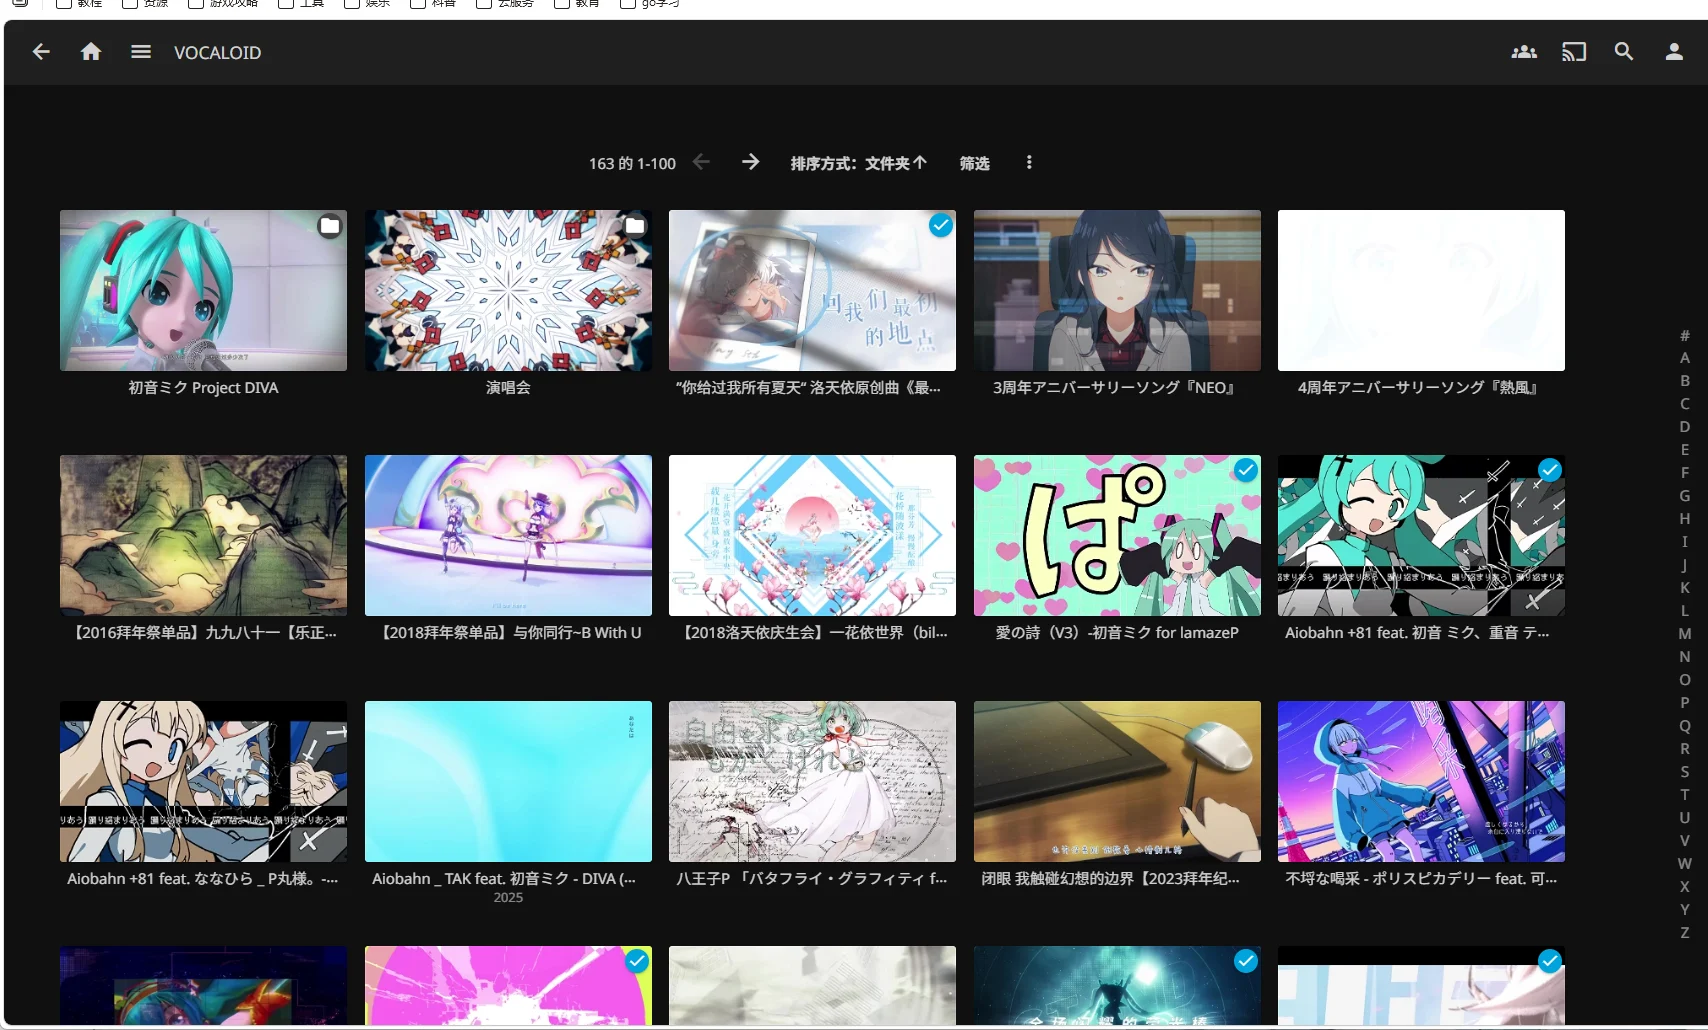Open 不埒な喝采 thumbnail
The height and width of the screenshot is (1030, 1708).
tap(1421, 781)
